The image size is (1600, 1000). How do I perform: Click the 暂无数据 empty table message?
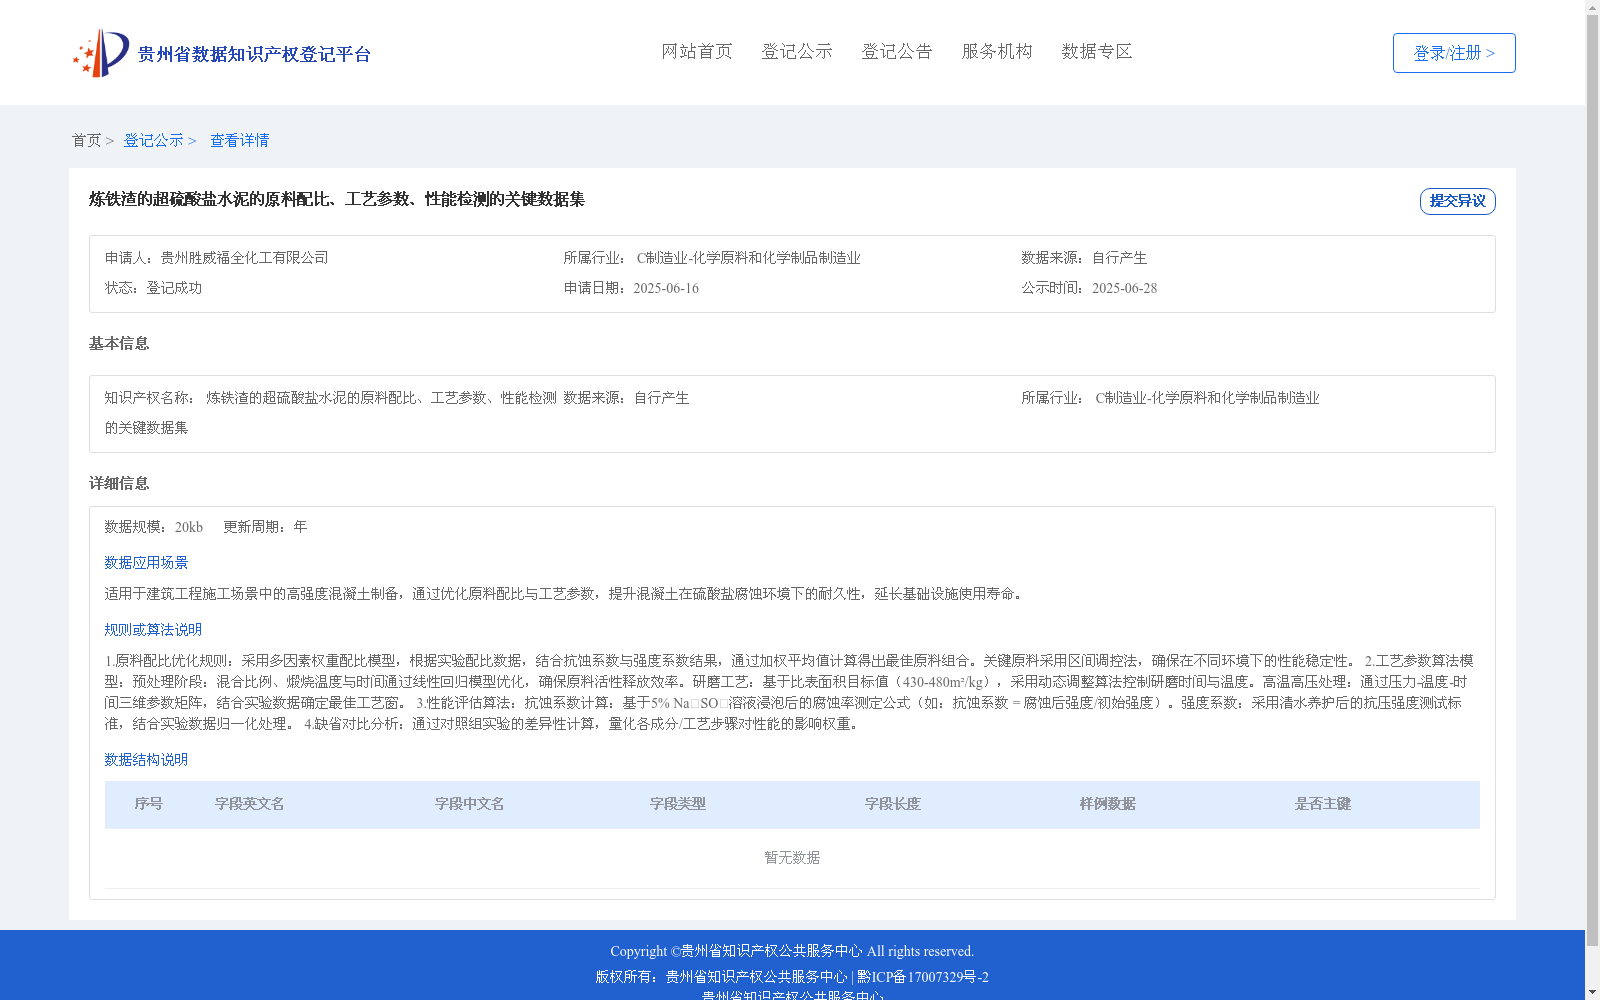pos(792,858)
